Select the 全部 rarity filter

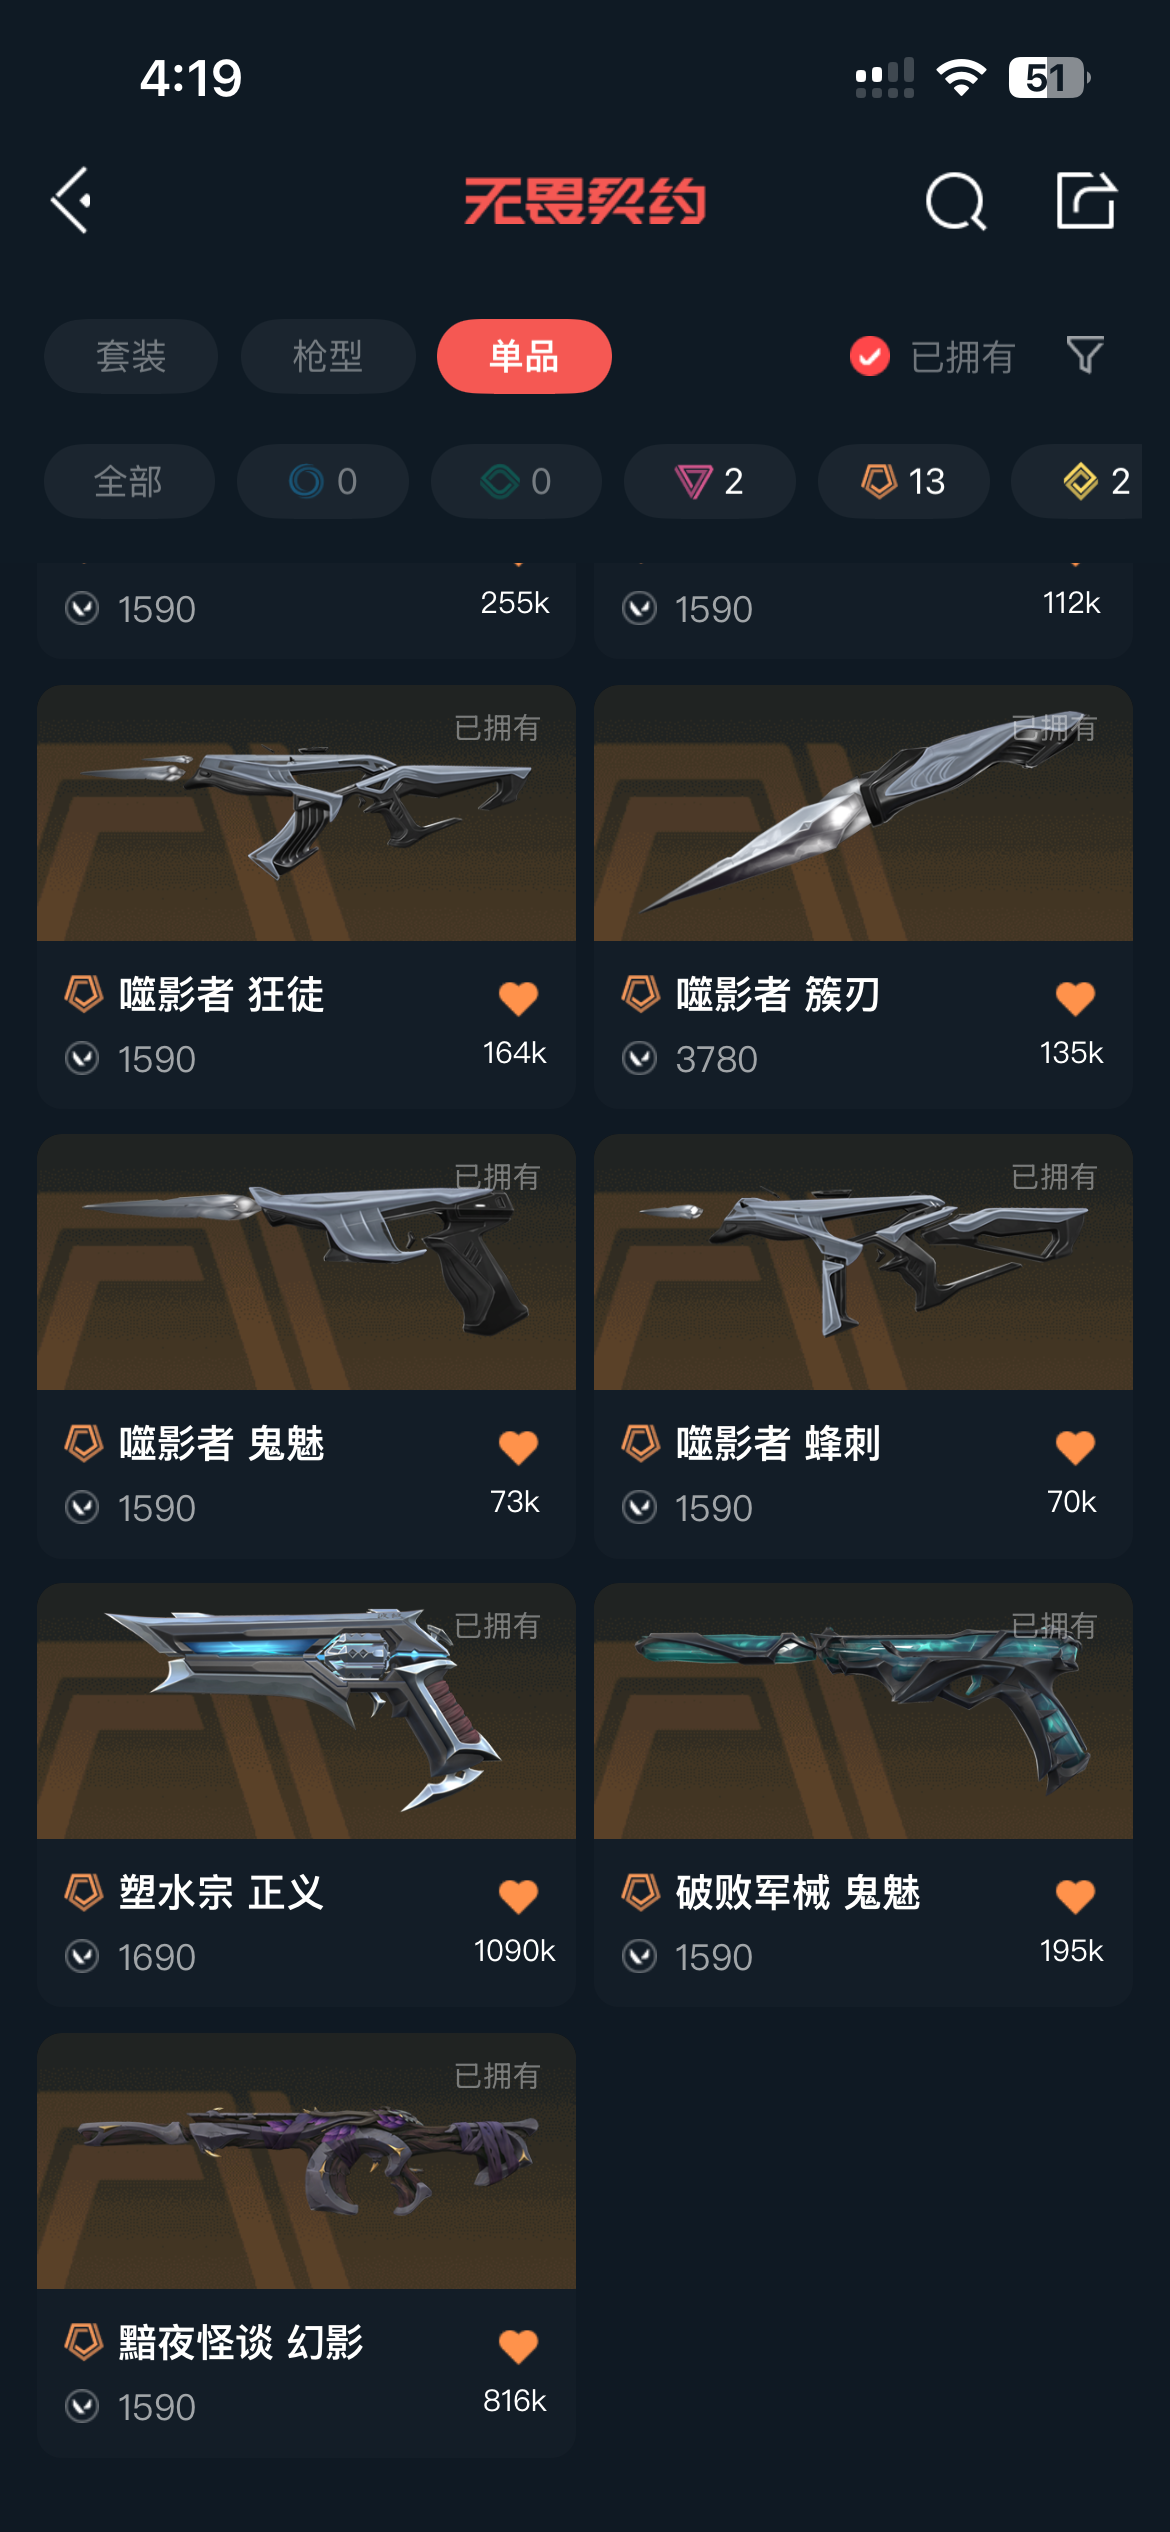coord(129,481)
